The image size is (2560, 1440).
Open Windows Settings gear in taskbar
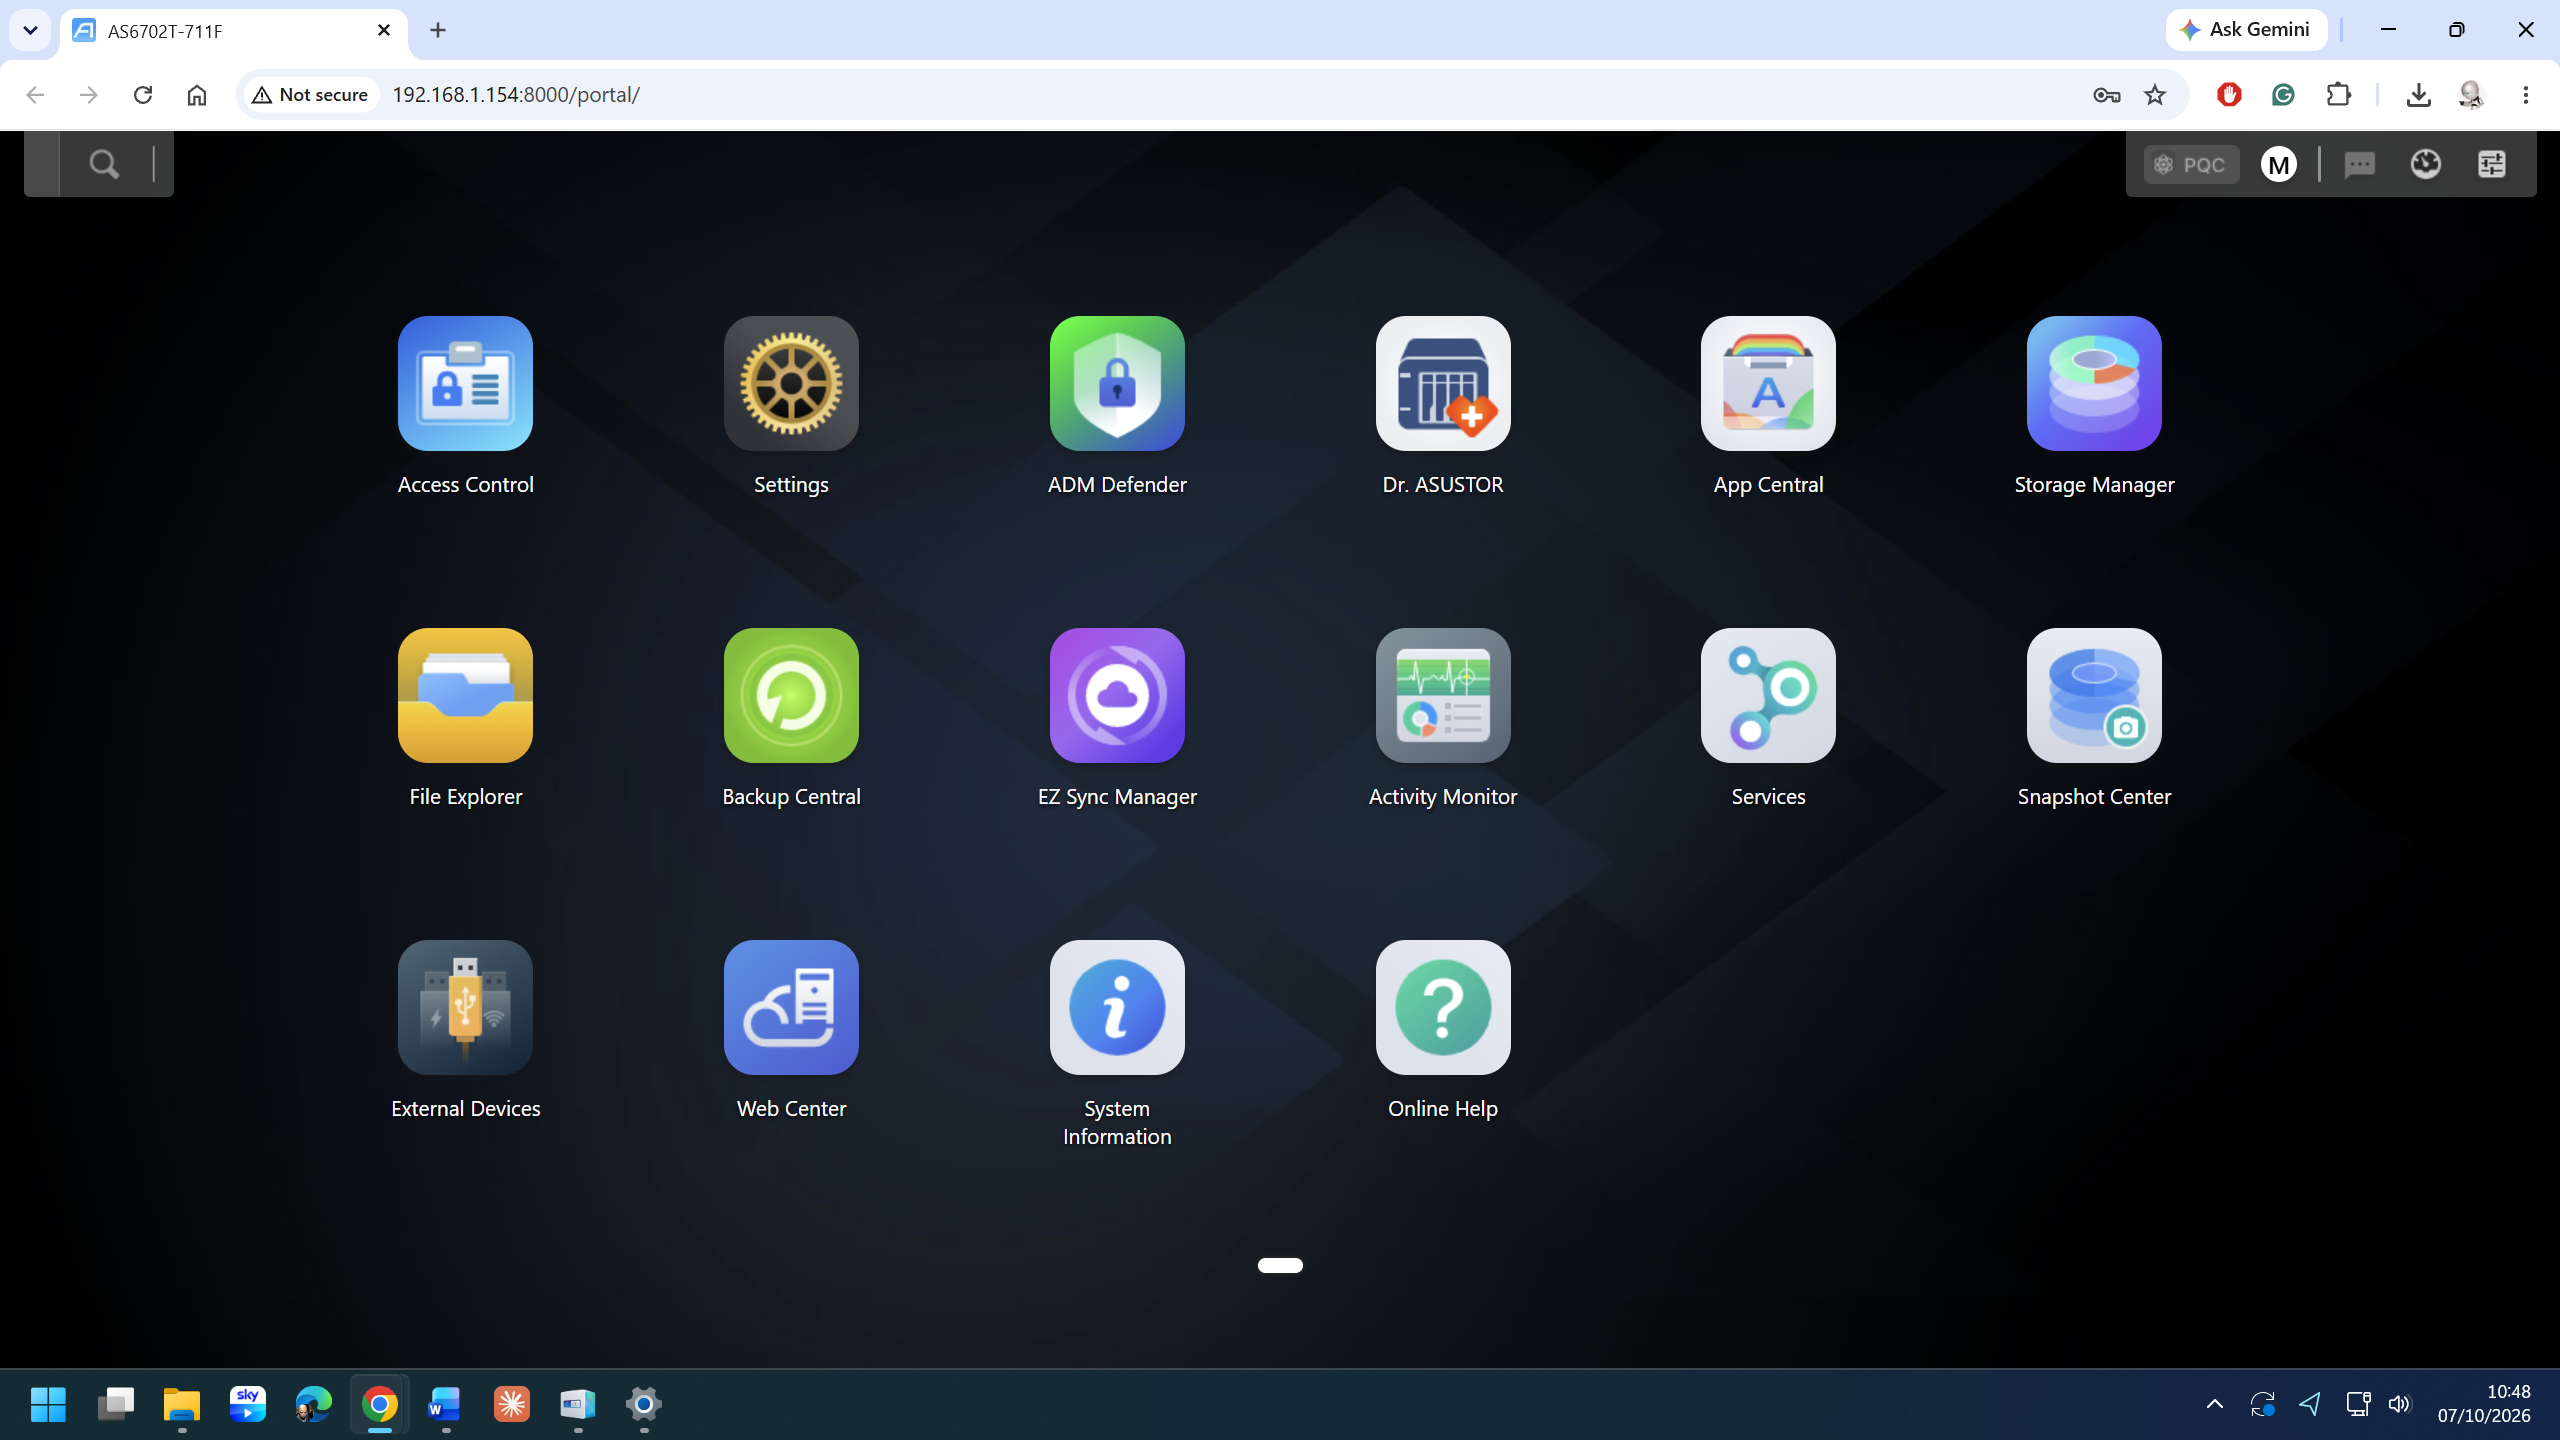coord(644,1404)
